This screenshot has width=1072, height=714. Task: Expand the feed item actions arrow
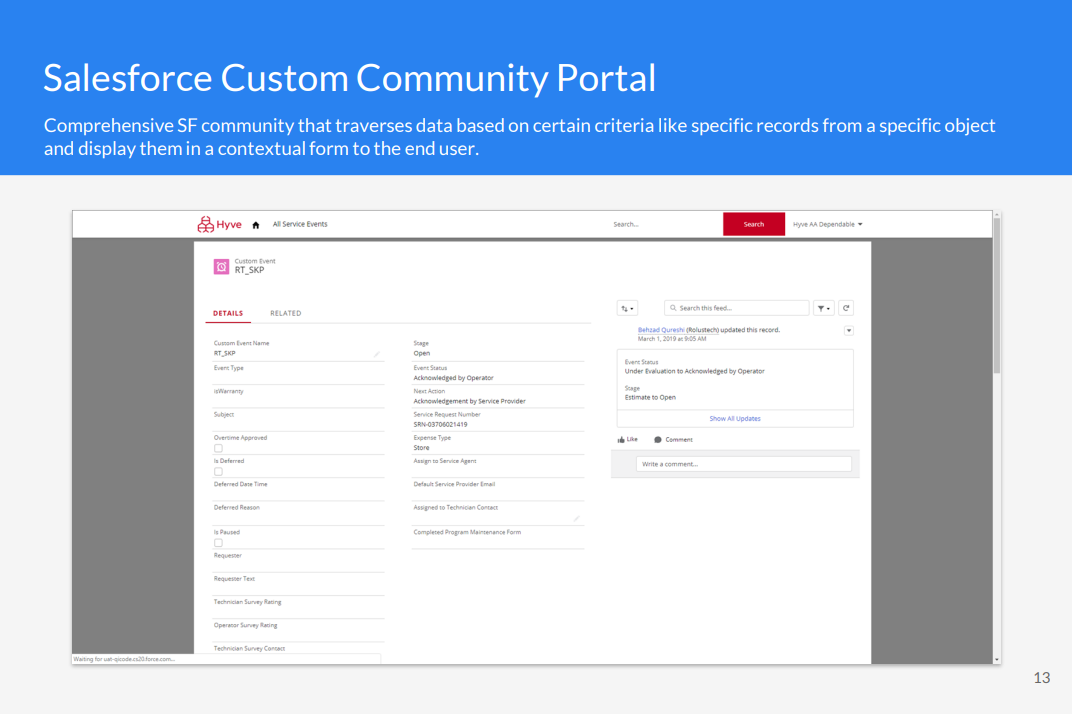coord(848,331)
